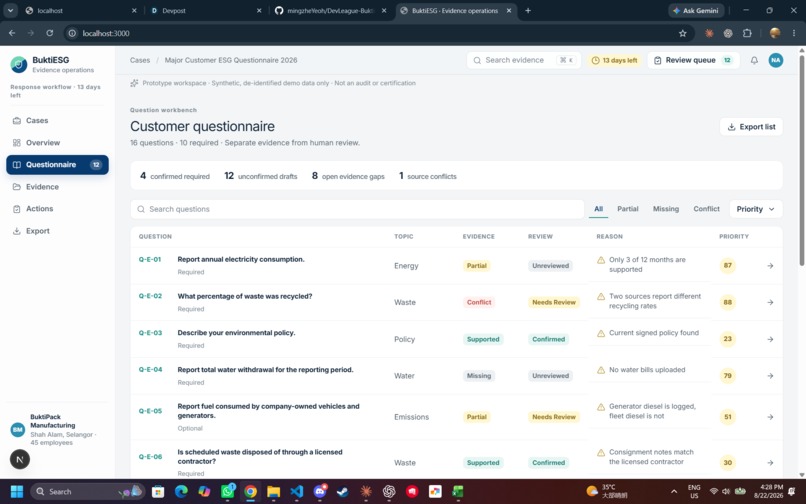Select the All filter tab

click(598, 209)
